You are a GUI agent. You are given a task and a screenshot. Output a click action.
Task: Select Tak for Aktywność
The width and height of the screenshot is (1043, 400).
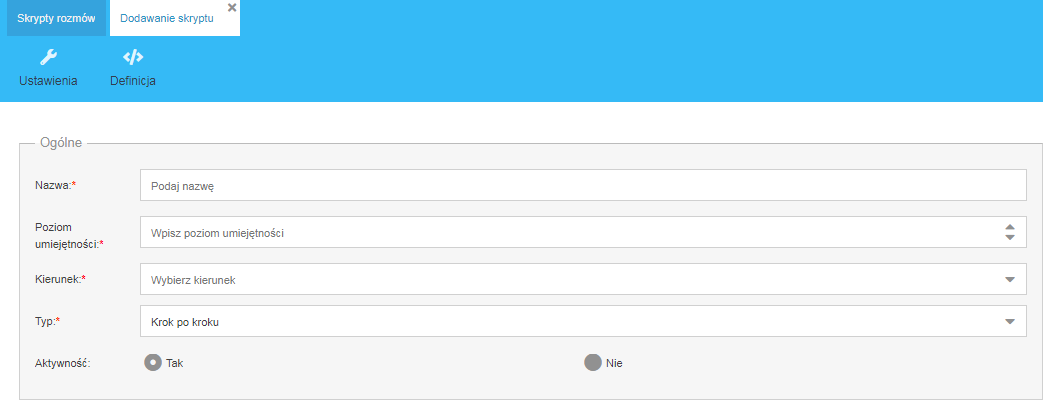pyautogui.click(x=153, y=363)
